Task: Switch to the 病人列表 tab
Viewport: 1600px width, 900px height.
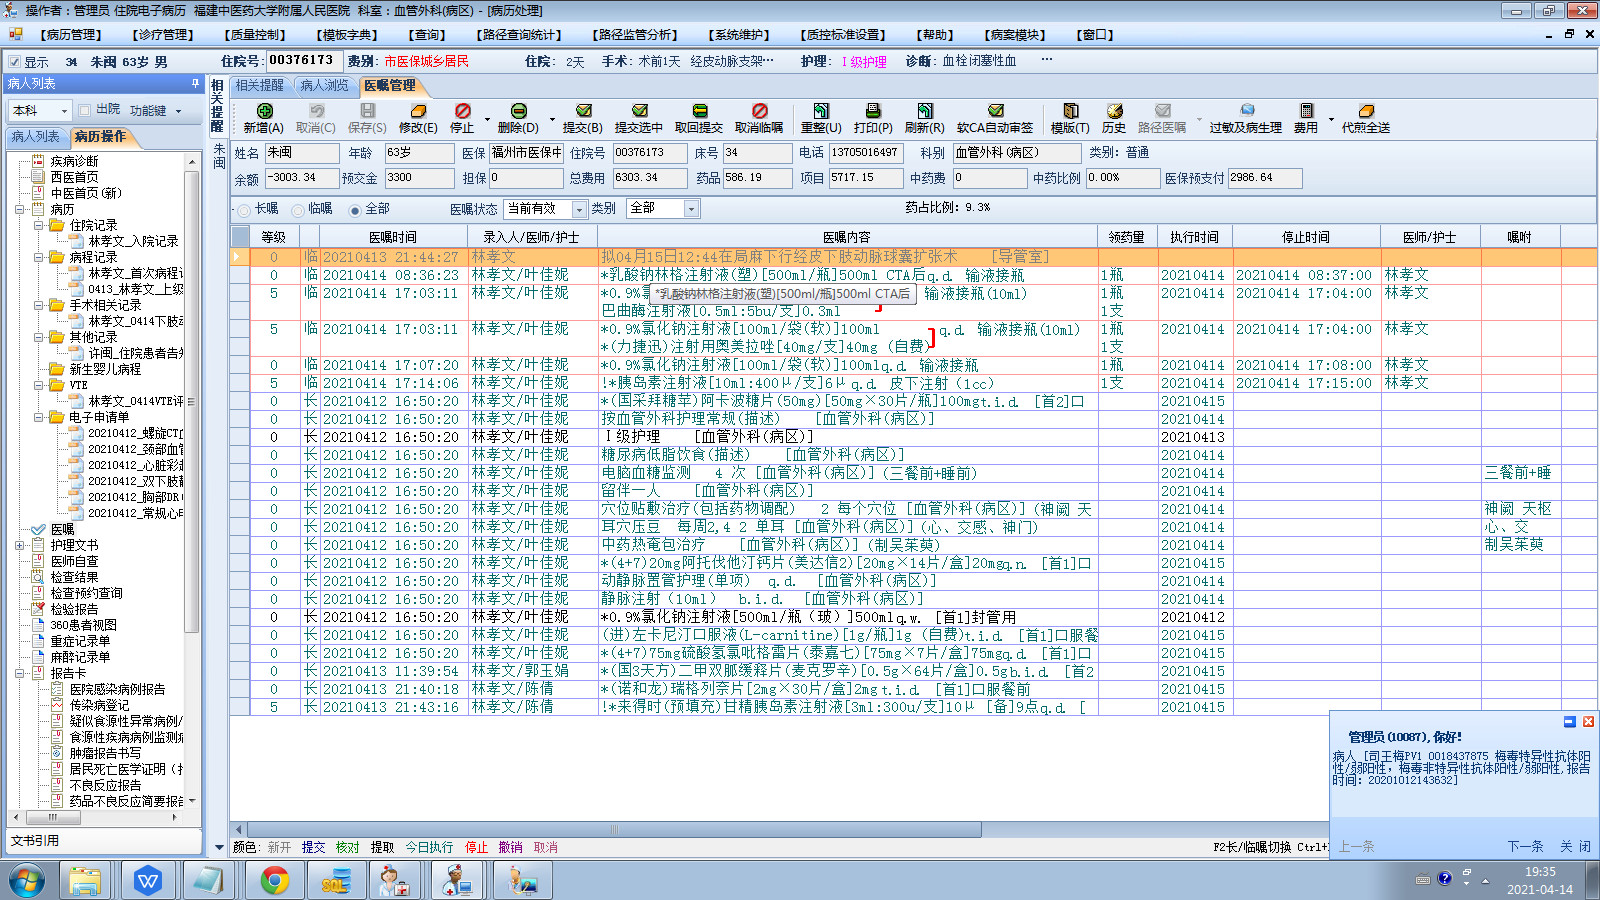Action: pos(36,137)
